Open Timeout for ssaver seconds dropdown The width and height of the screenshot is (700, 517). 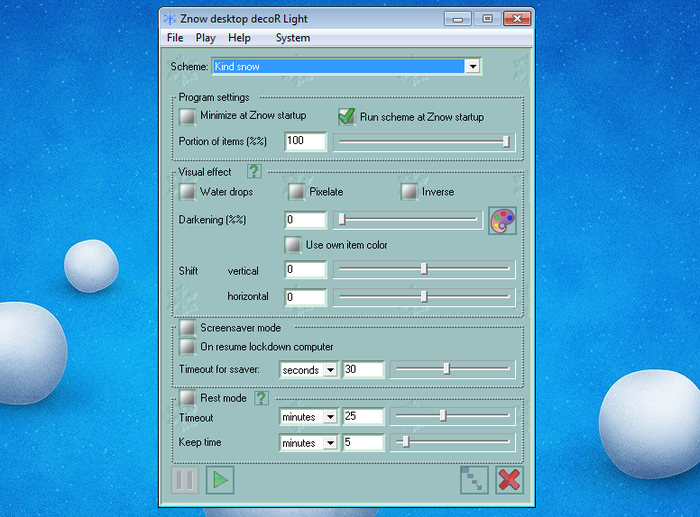330,370
